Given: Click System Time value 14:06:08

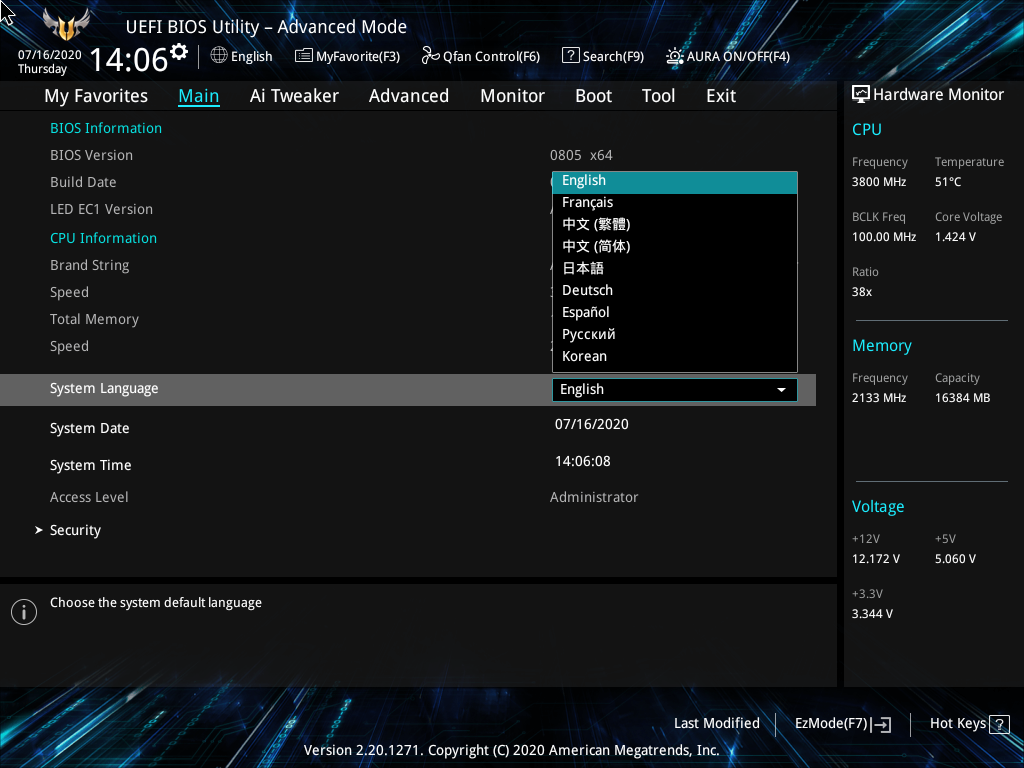Looking at the screenshot, I should click(583, 461).
